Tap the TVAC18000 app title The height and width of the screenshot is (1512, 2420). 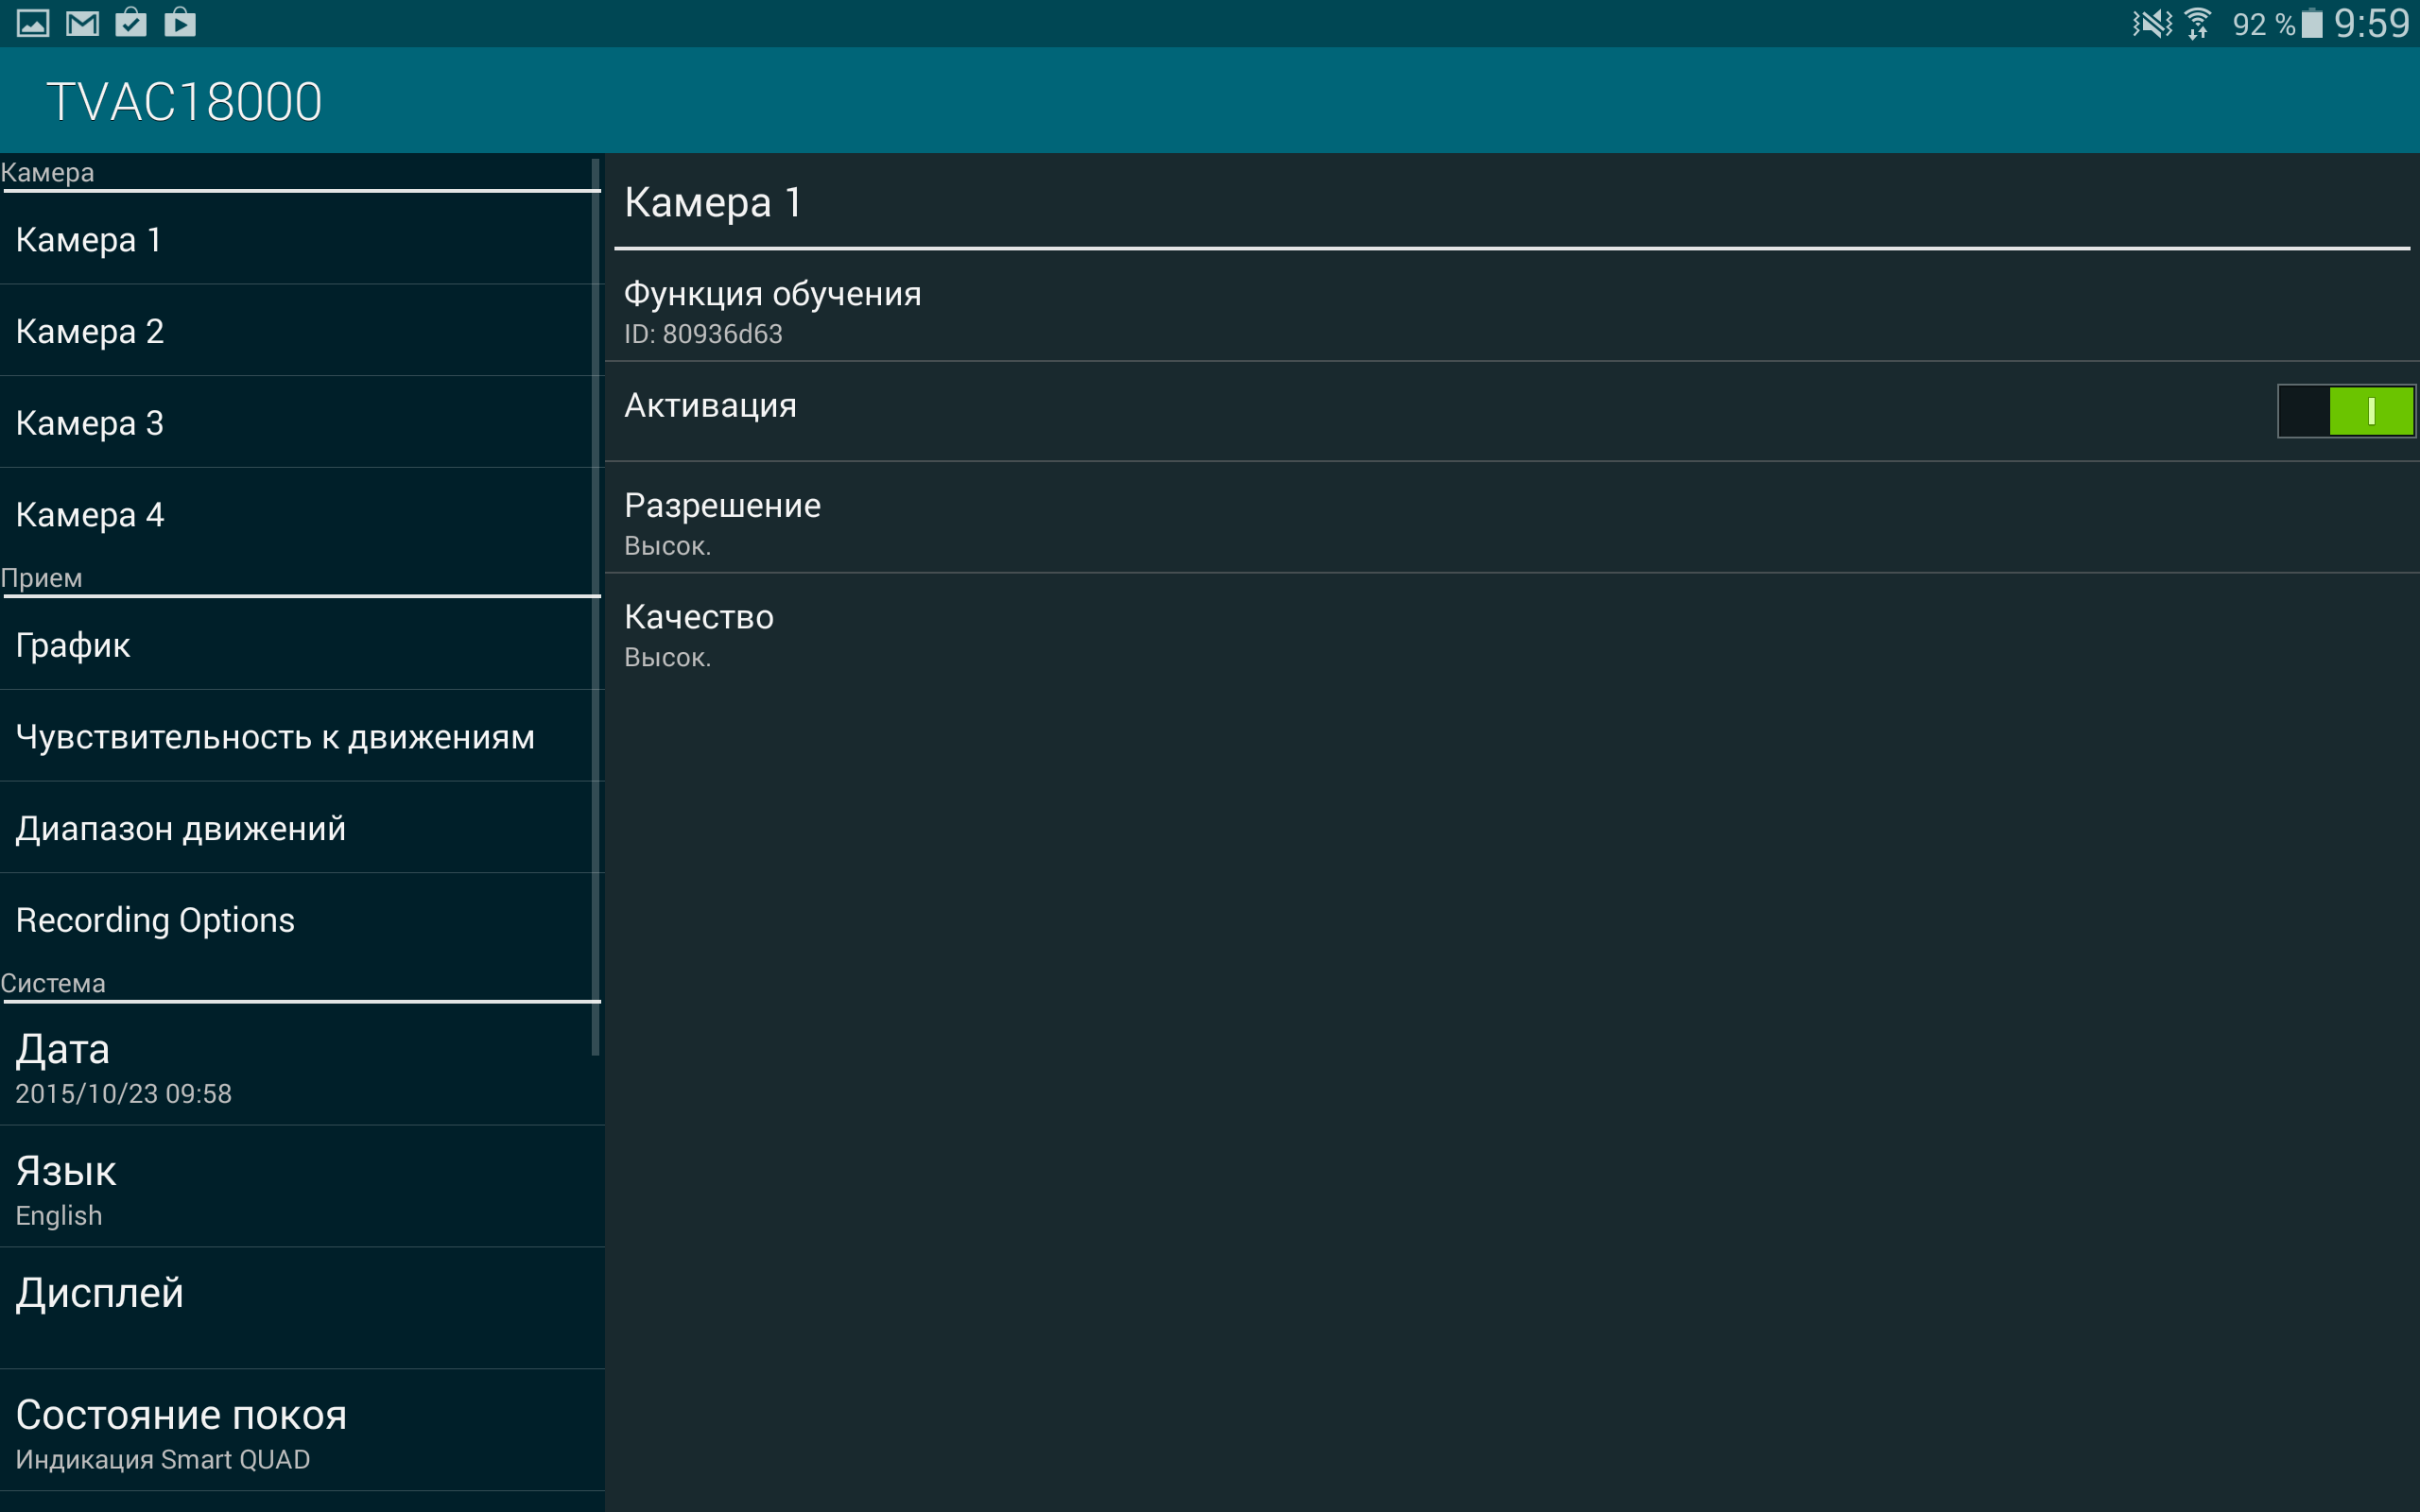[184, 102]
